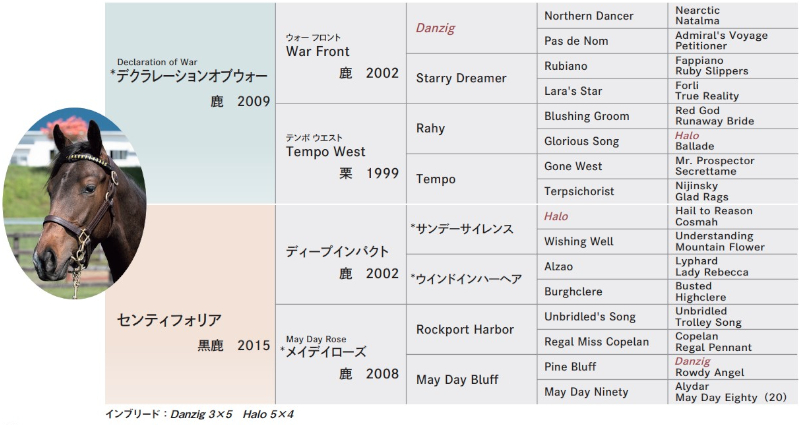Select Northern Dancer in fourth generation

tap(602, 16)
